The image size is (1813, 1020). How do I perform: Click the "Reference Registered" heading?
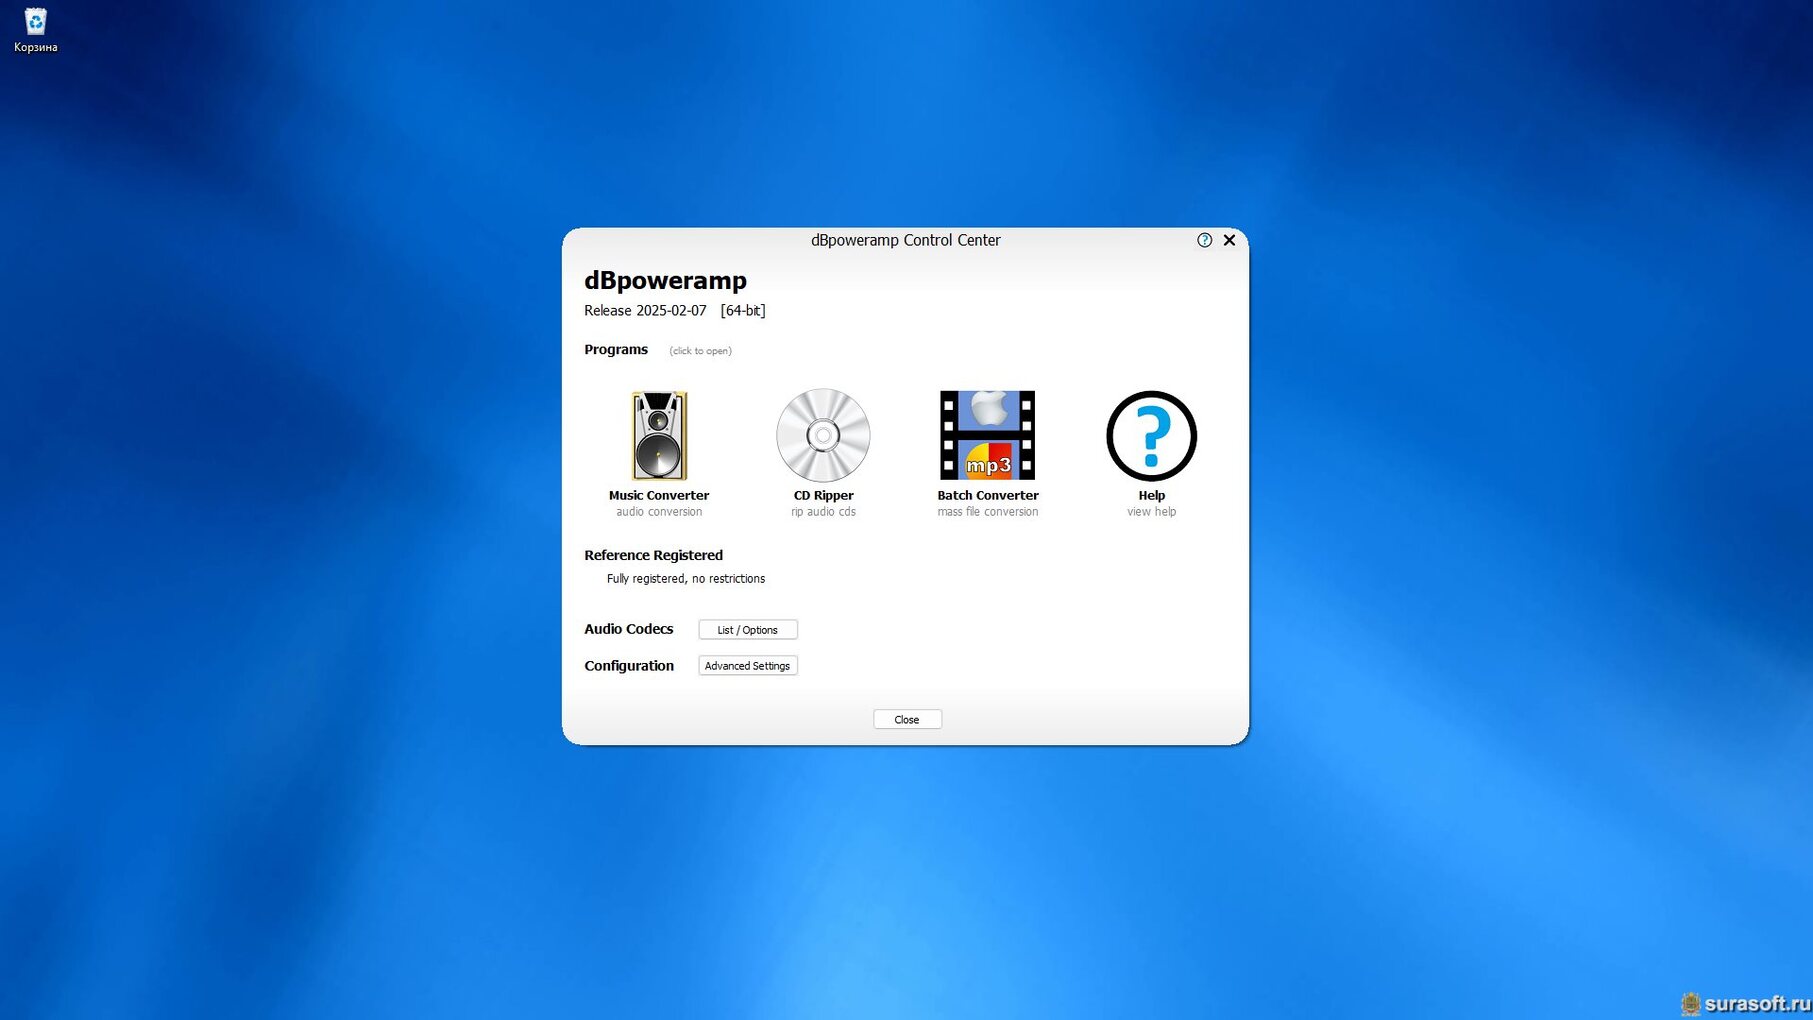click(653, 556)
